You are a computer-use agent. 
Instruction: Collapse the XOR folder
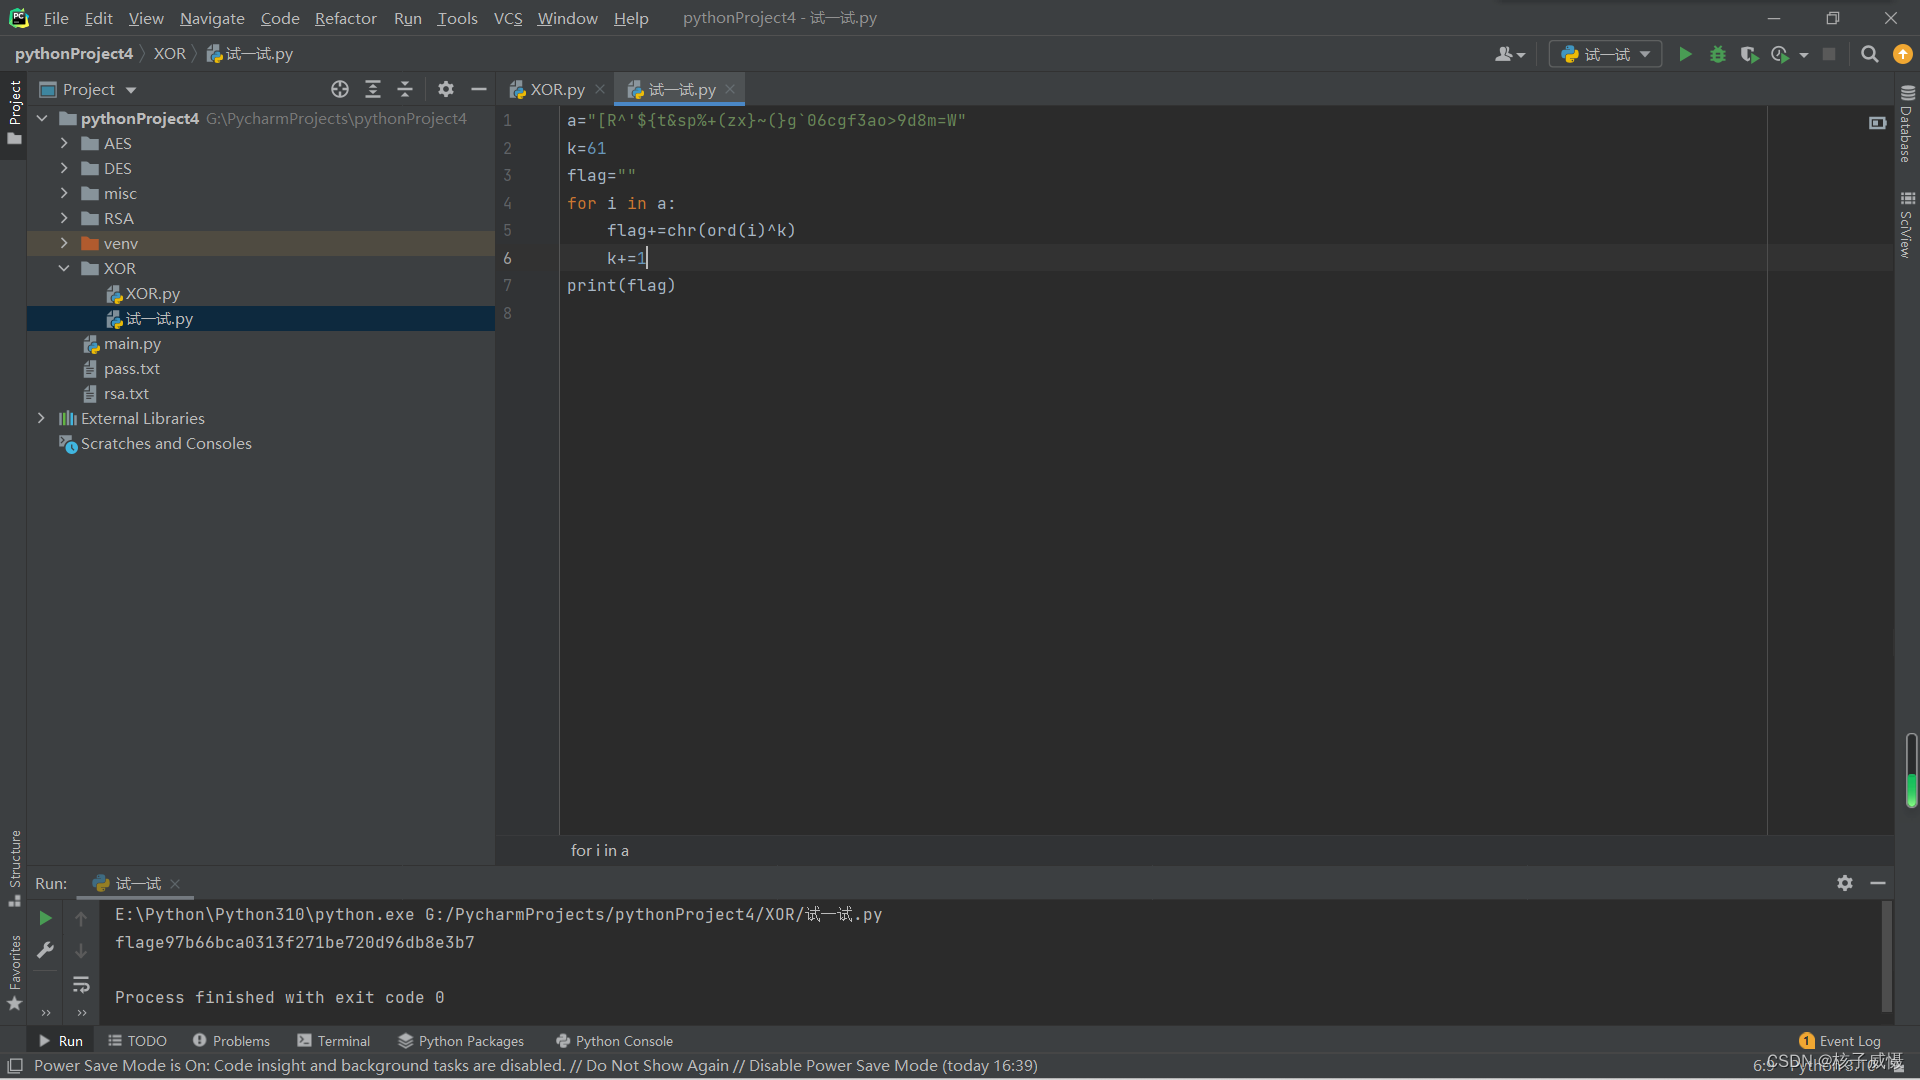tap(64, 268)
